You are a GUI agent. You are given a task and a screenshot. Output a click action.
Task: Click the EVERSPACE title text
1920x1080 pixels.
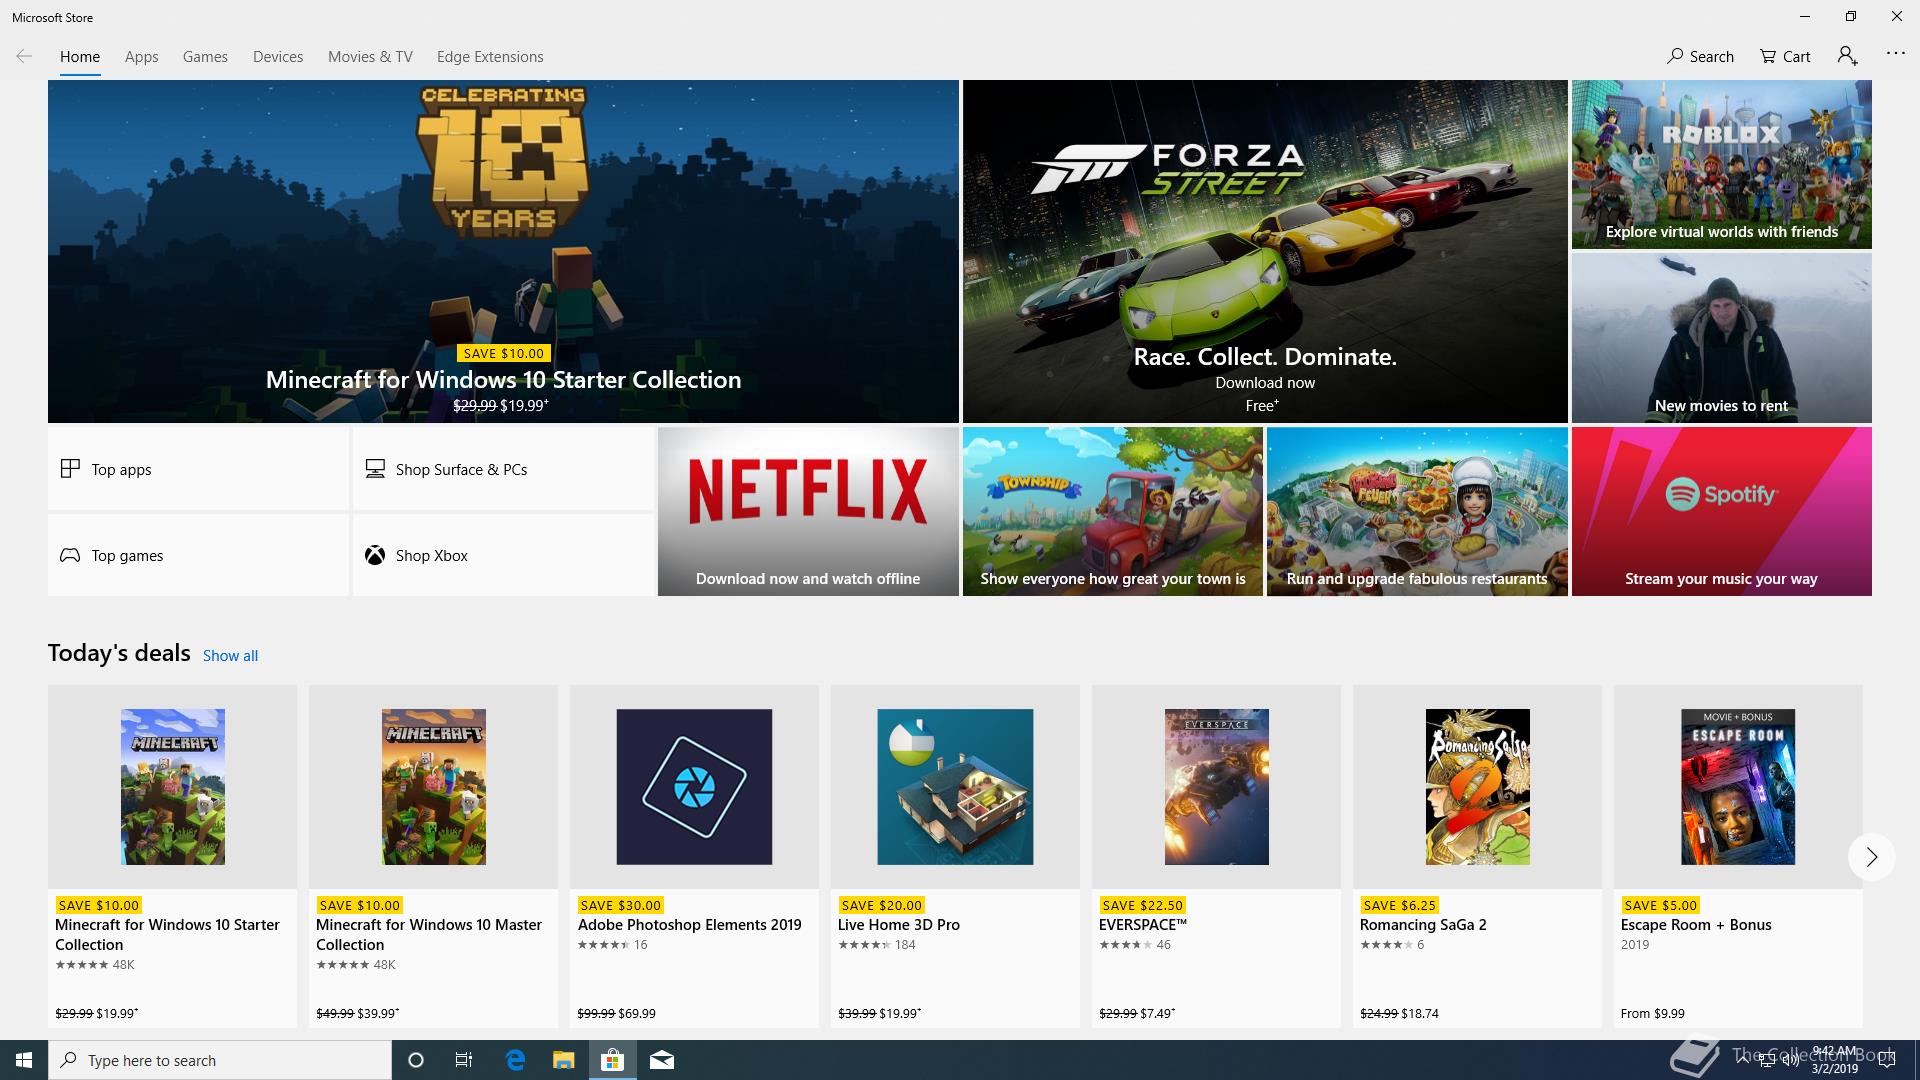coord(1142,925)
